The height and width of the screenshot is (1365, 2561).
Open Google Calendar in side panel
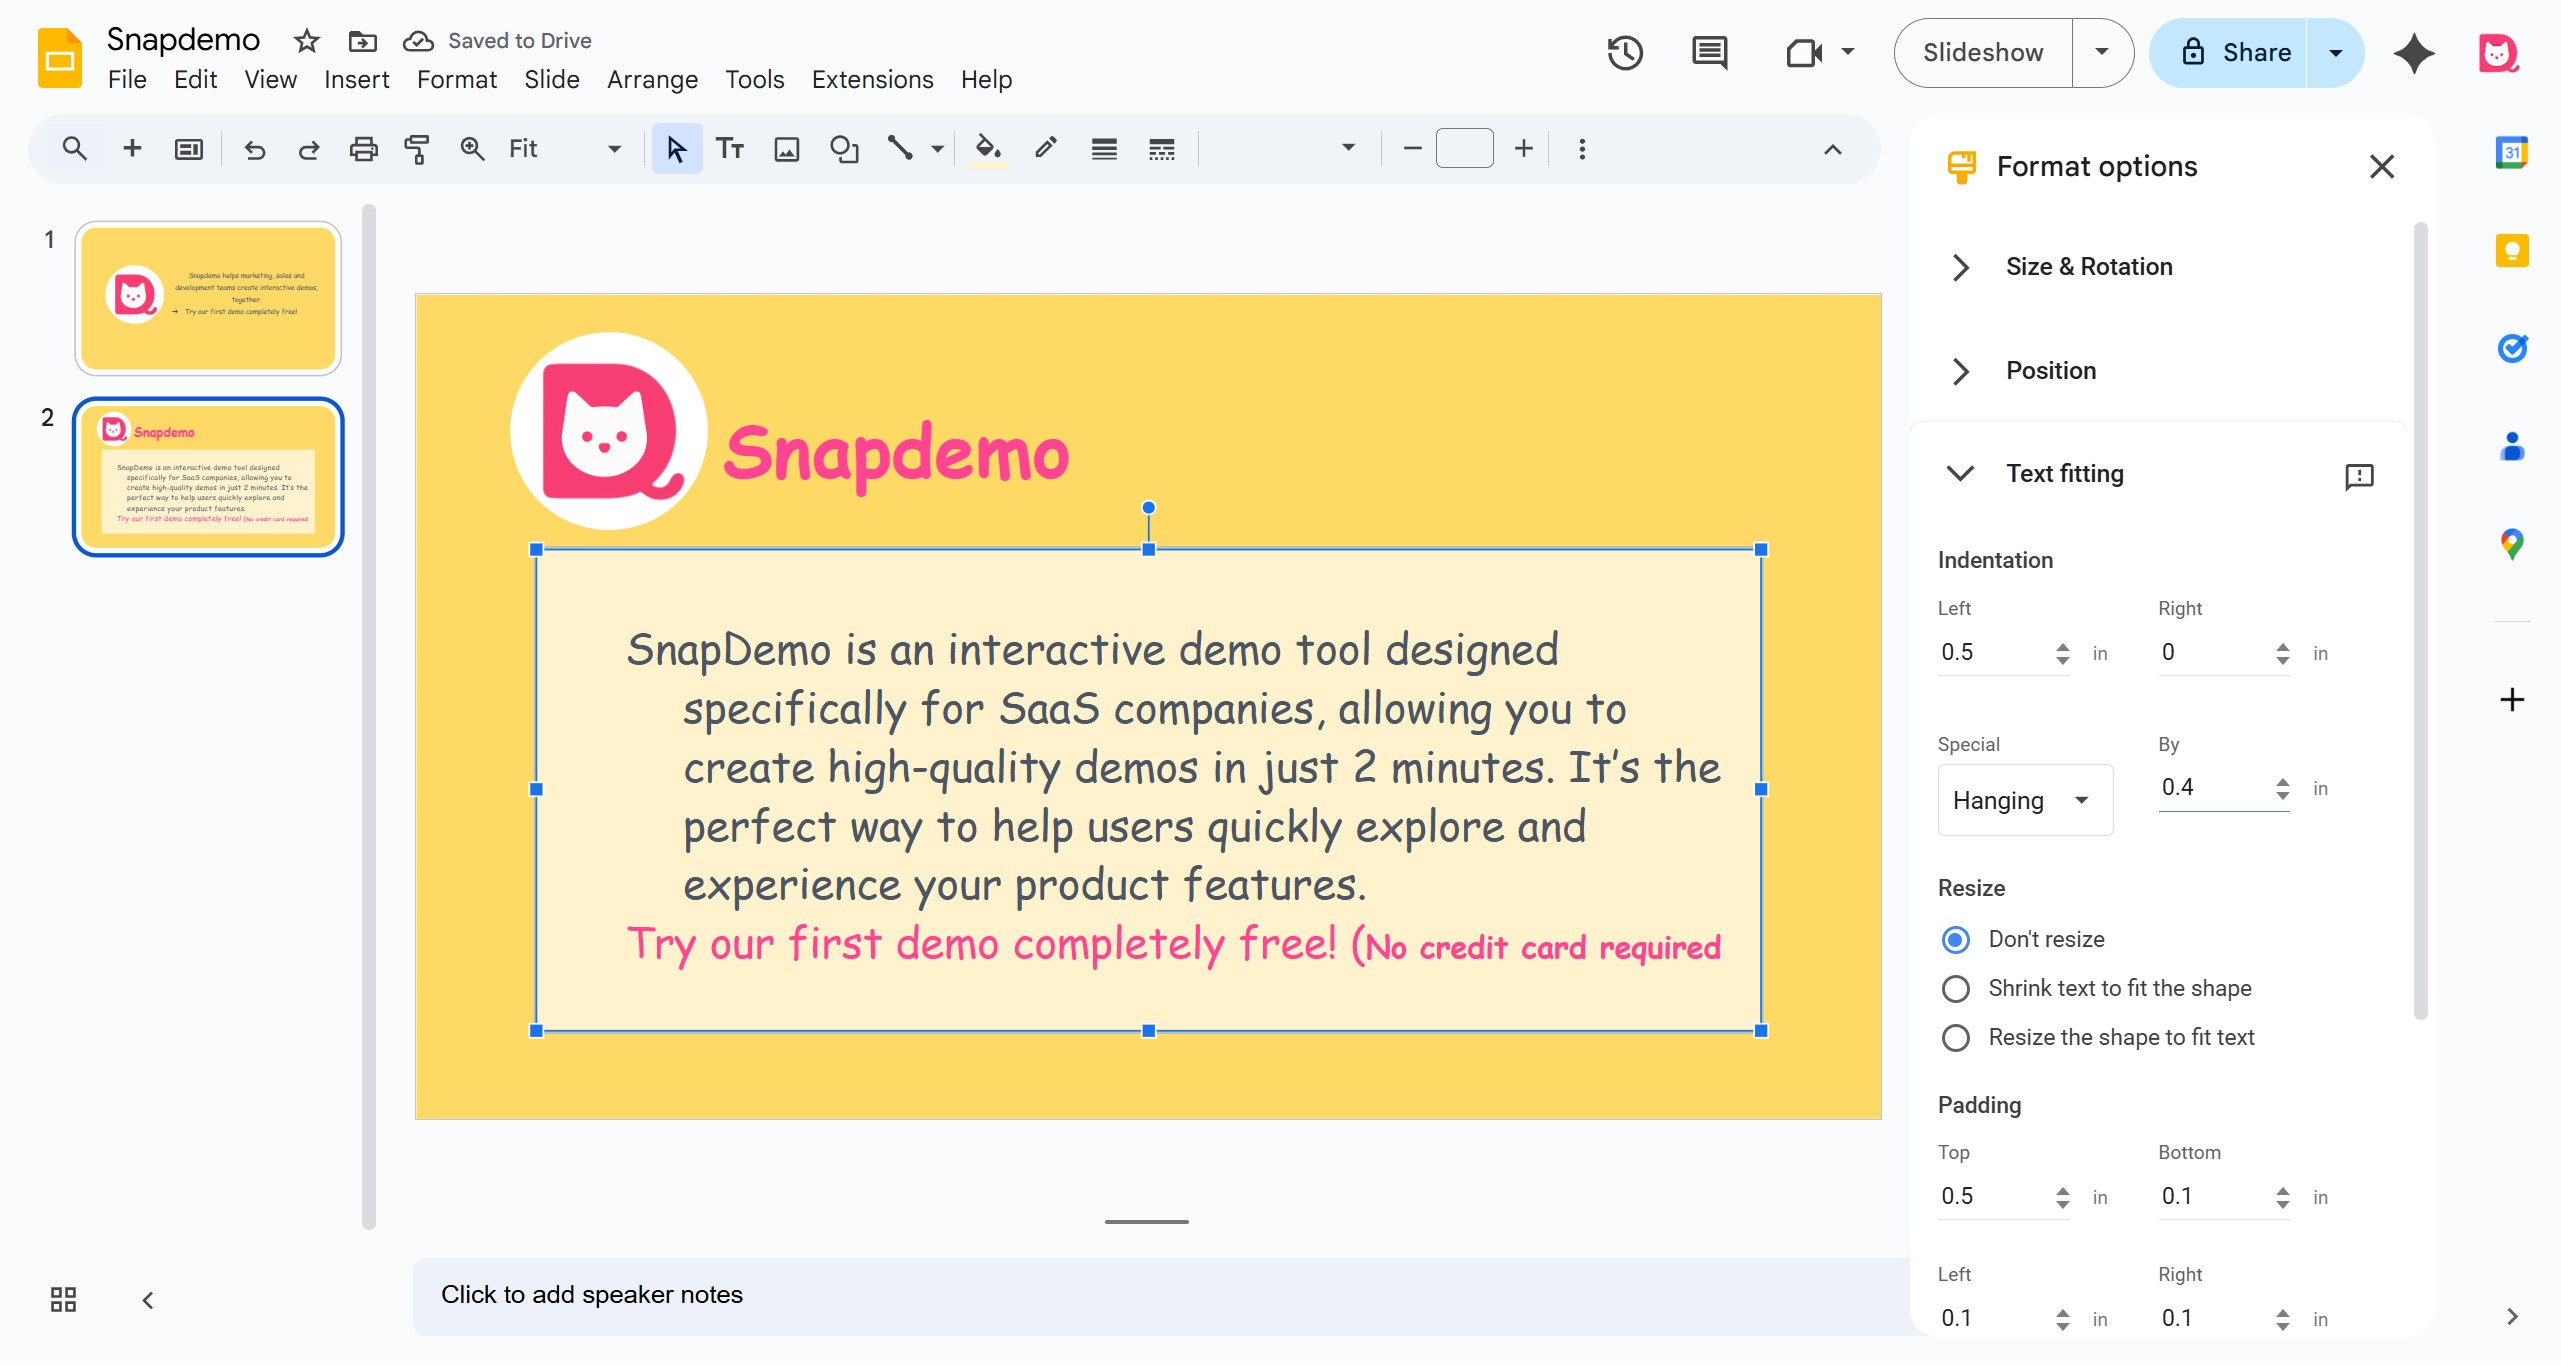[x=2512, y=152]
